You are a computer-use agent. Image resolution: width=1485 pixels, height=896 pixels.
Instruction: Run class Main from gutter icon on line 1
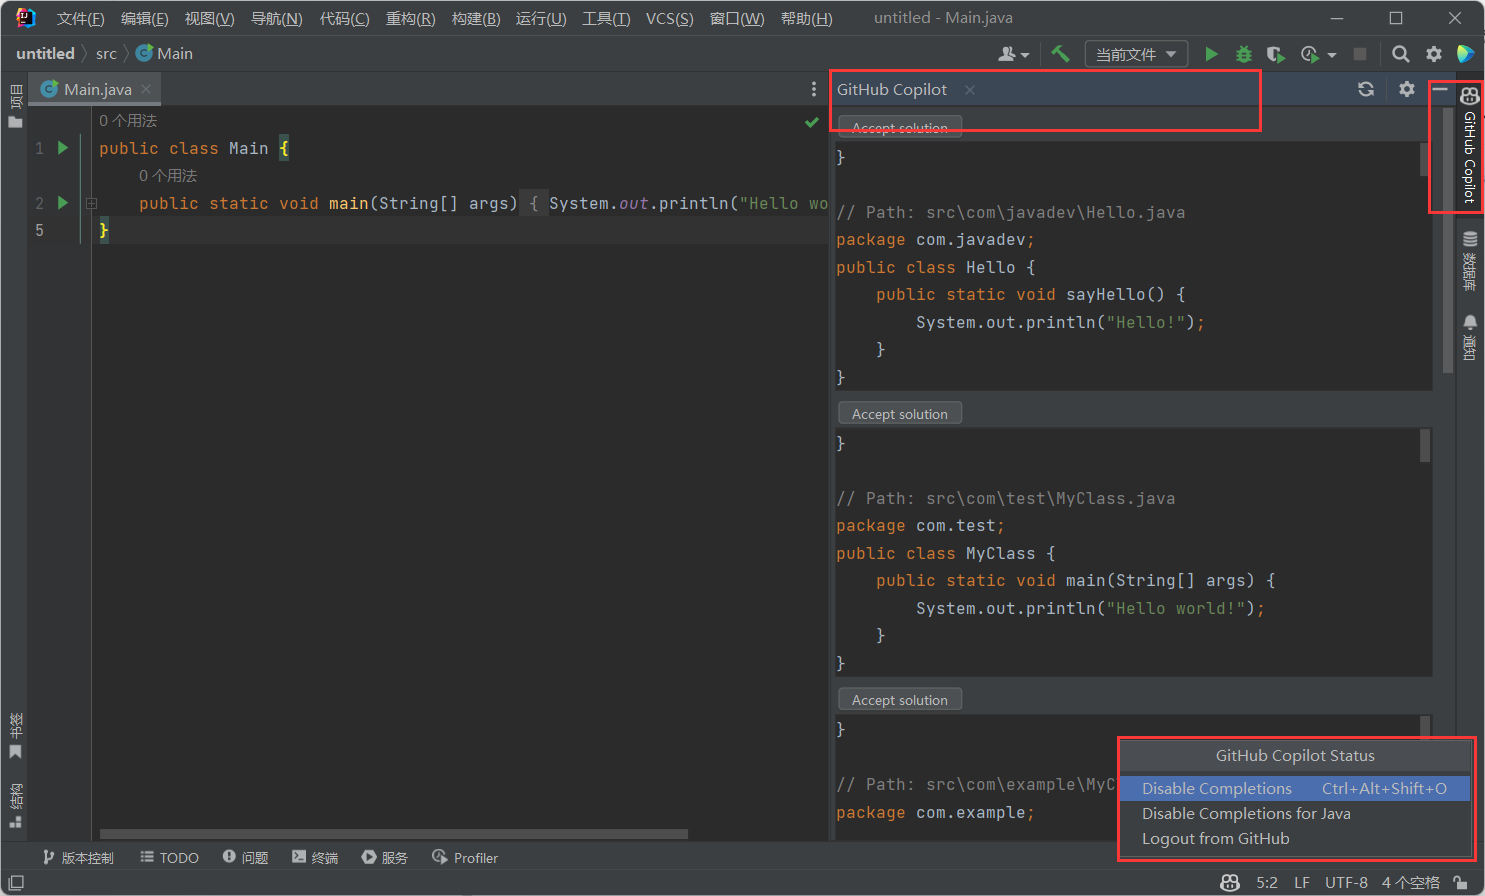coord(63,148)
